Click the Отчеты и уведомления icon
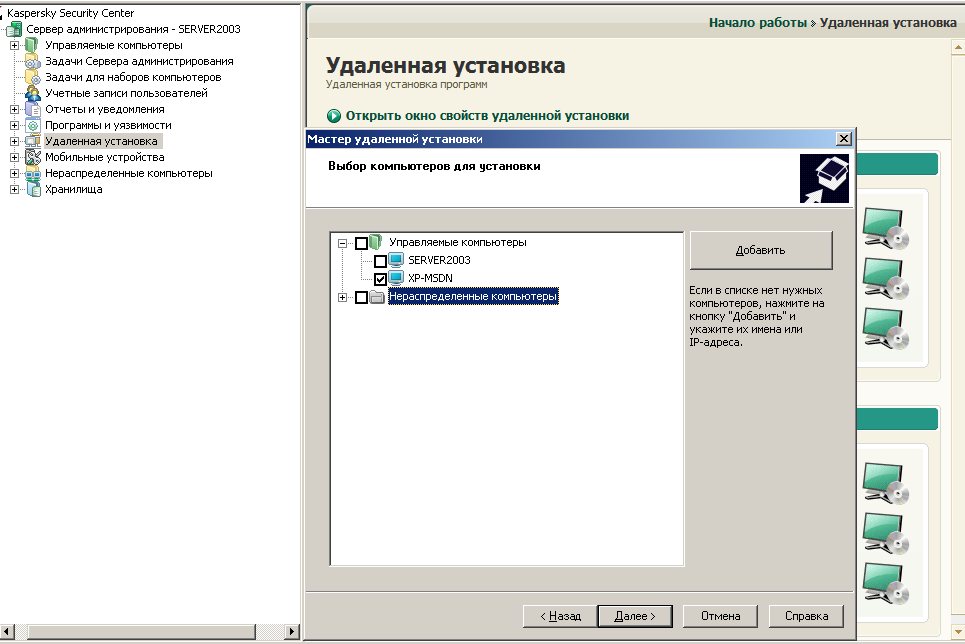 33,109
